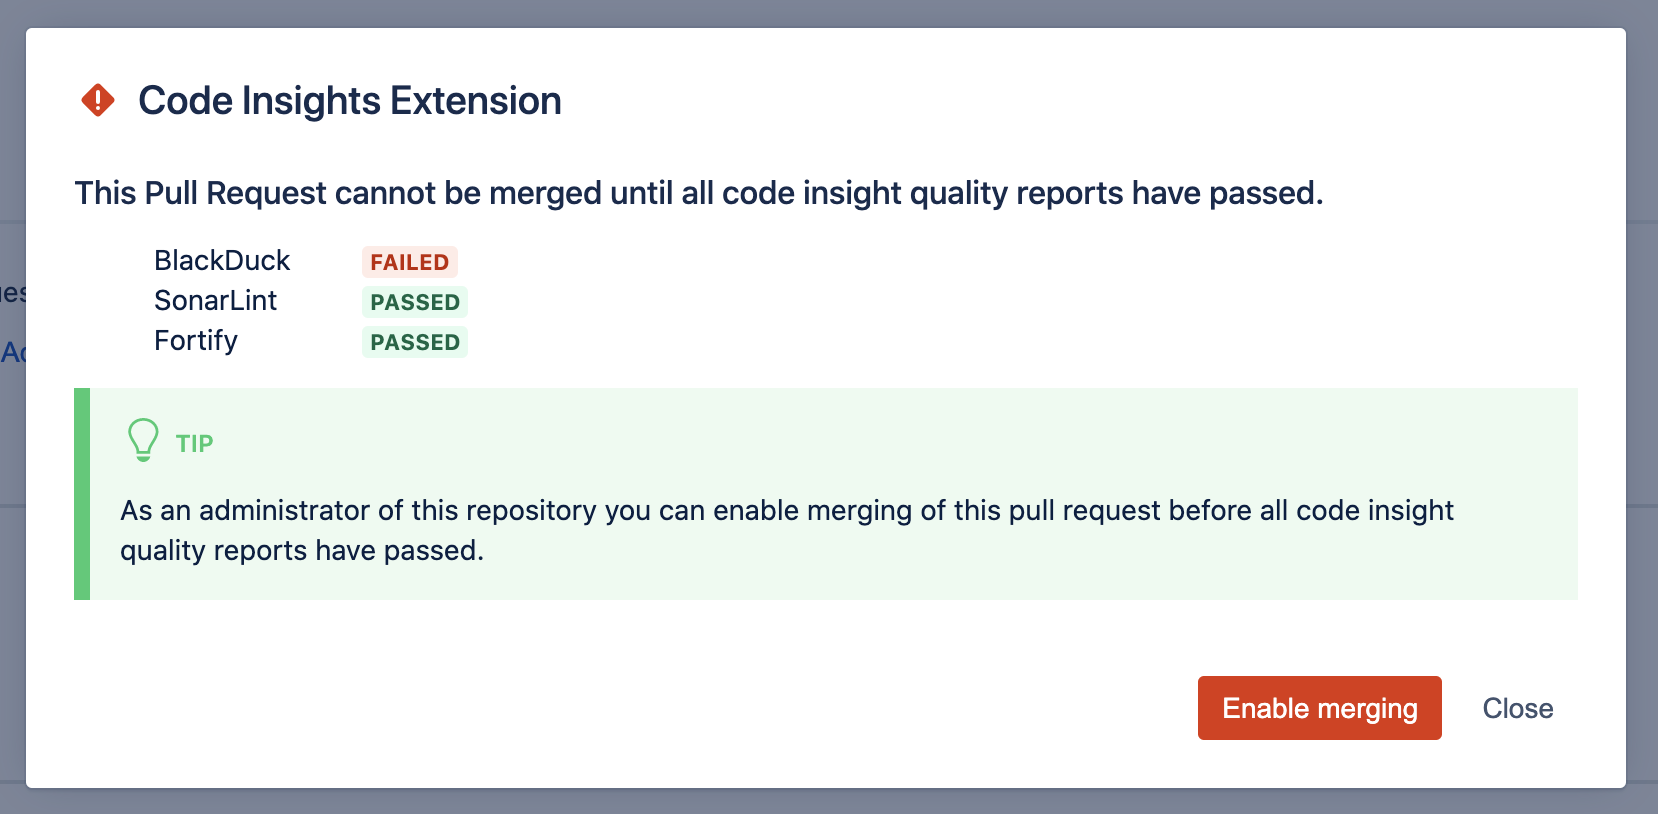
Task: Close the Code Insights dialog
Action: pos(1517,708)
